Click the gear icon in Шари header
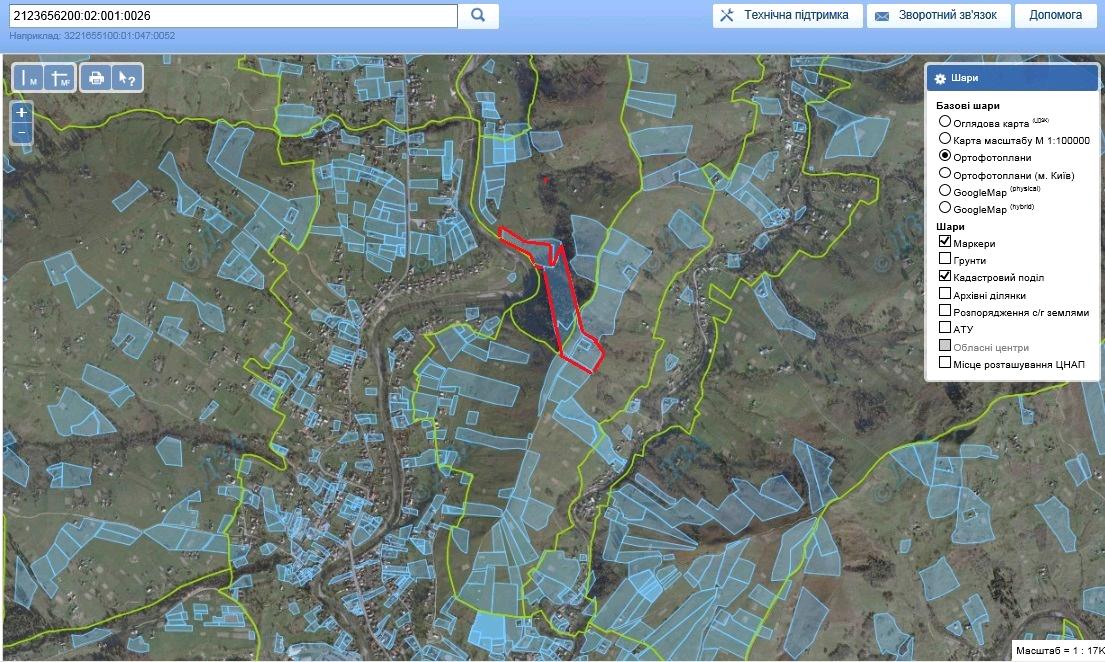Viewport: 1105px width, 662px height. point(939,79)
